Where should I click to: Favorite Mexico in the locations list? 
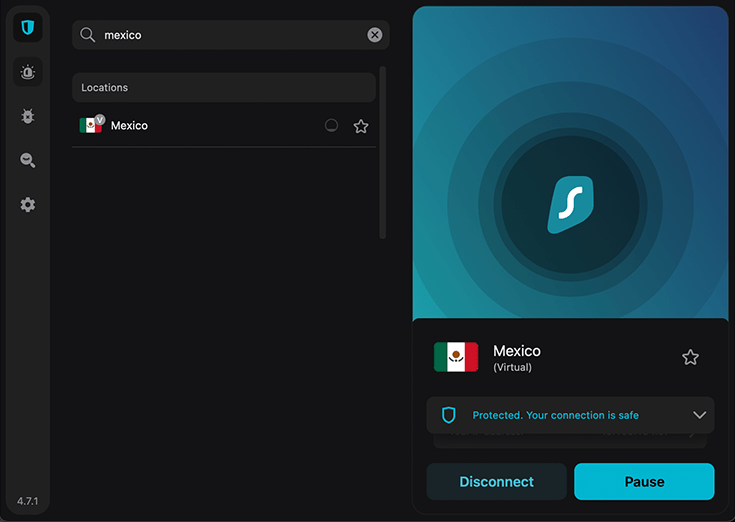point(361,126)
